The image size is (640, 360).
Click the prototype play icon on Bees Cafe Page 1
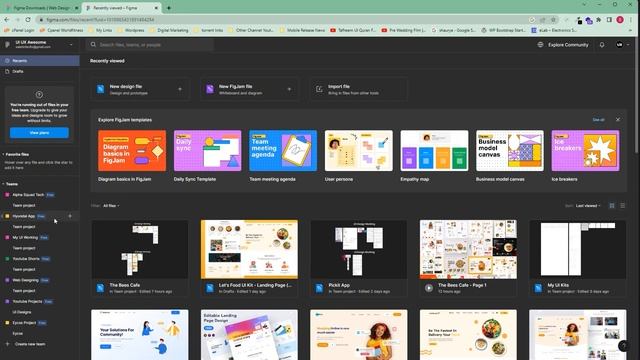click(429, 288)
